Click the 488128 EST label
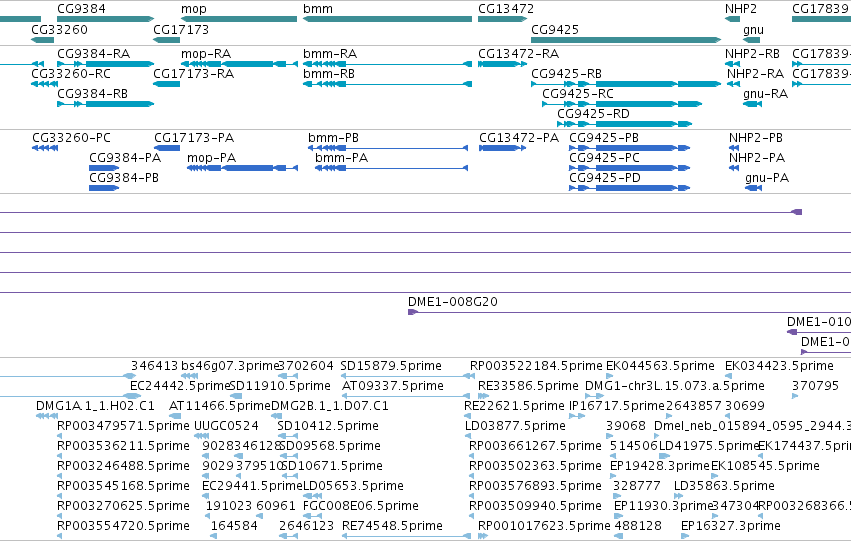 point(638,526)
